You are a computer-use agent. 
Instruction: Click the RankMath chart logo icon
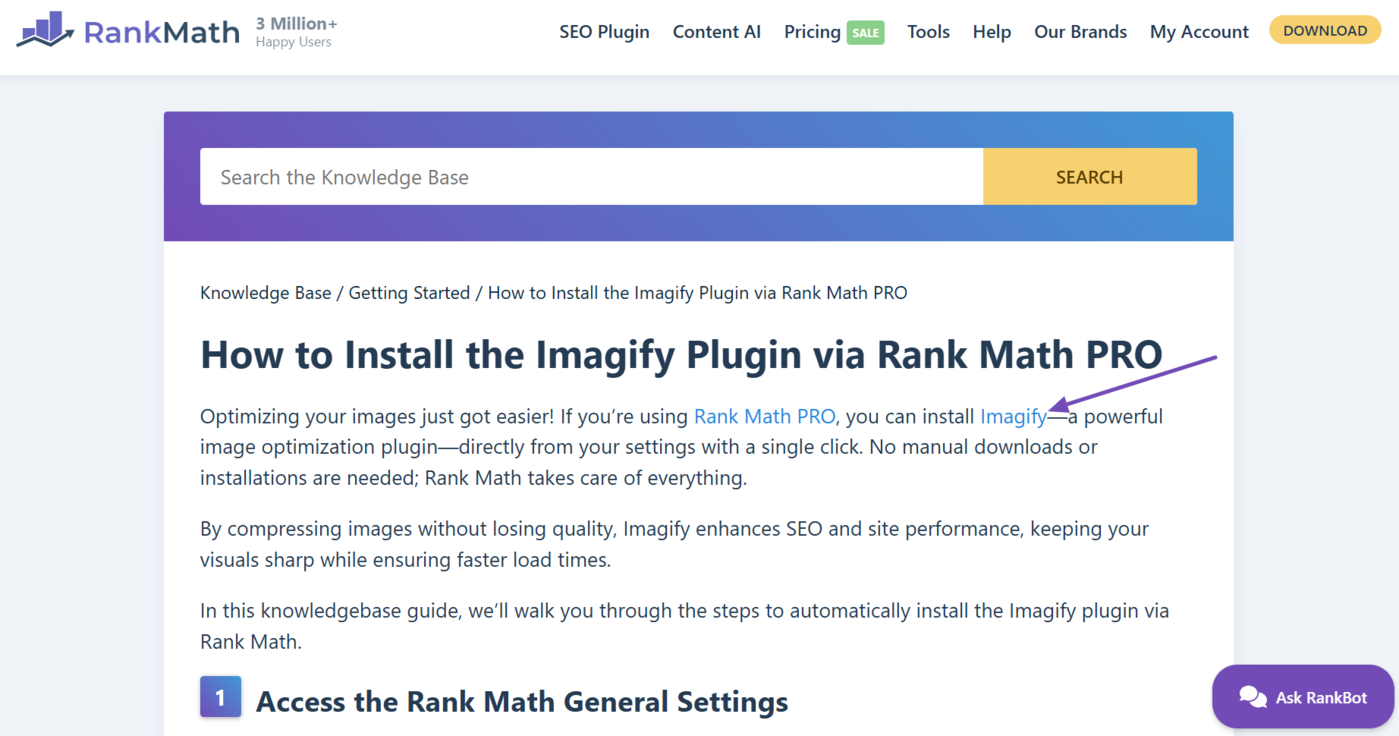pos(45,31)
